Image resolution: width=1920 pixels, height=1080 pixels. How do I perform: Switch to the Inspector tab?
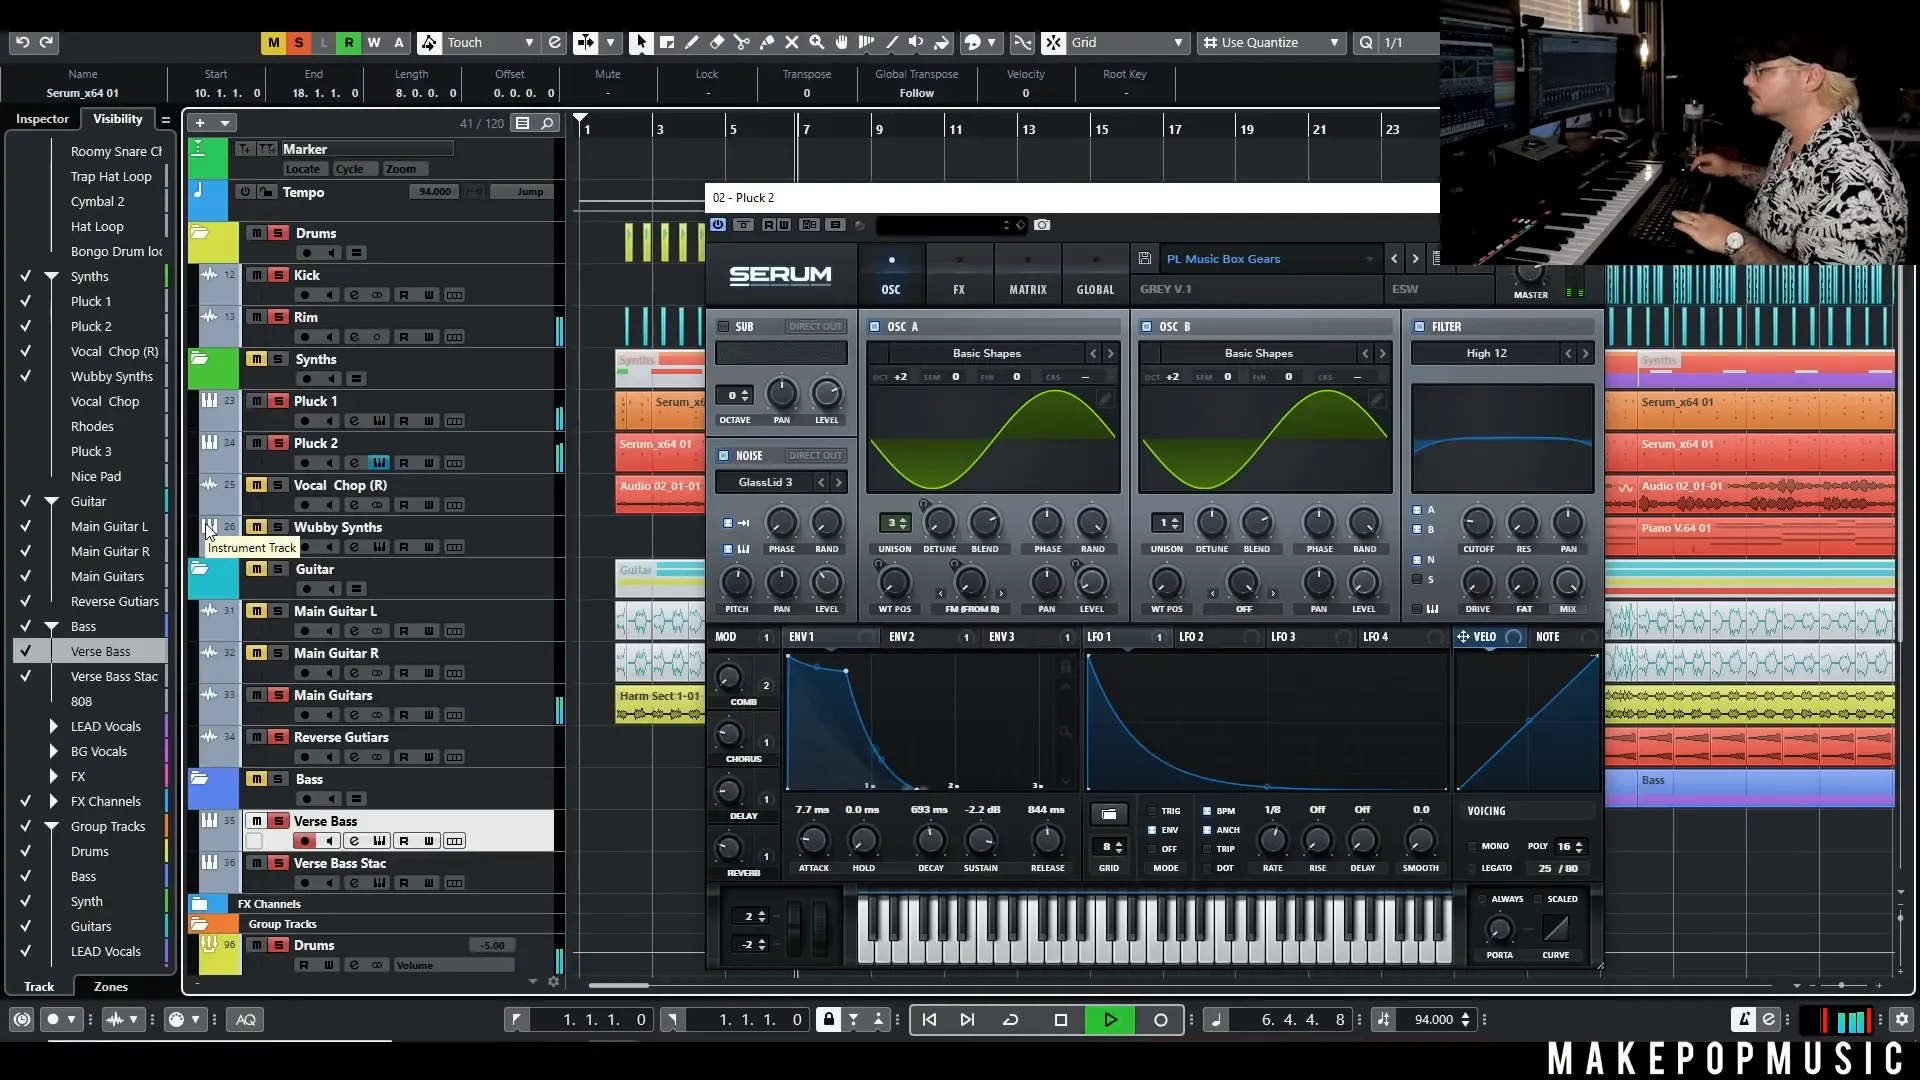click(43, 119)
